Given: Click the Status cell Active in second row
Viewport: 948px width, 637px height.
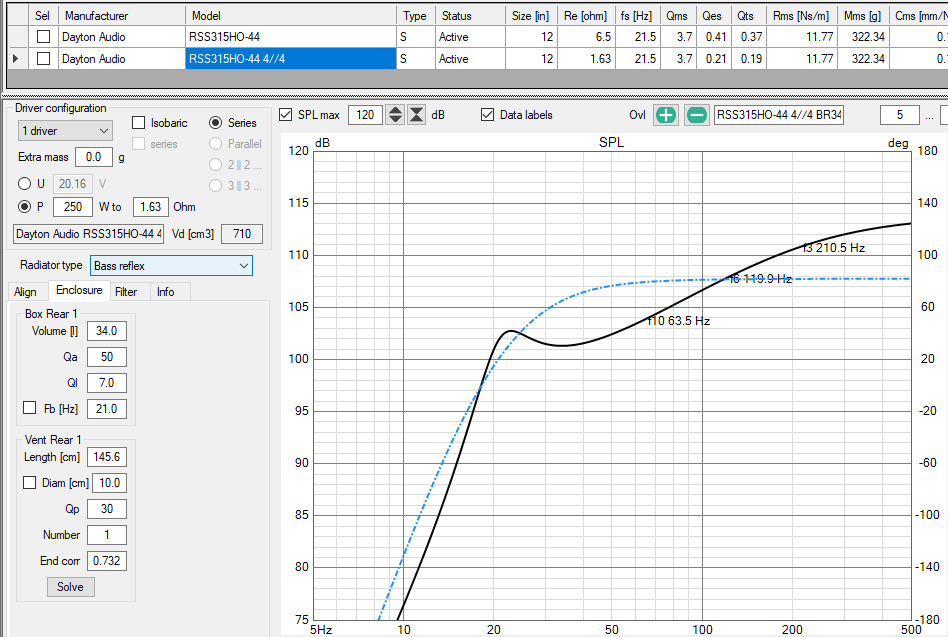Looking at the screenshot, I should pyautogui.click(x=470, y=59).
